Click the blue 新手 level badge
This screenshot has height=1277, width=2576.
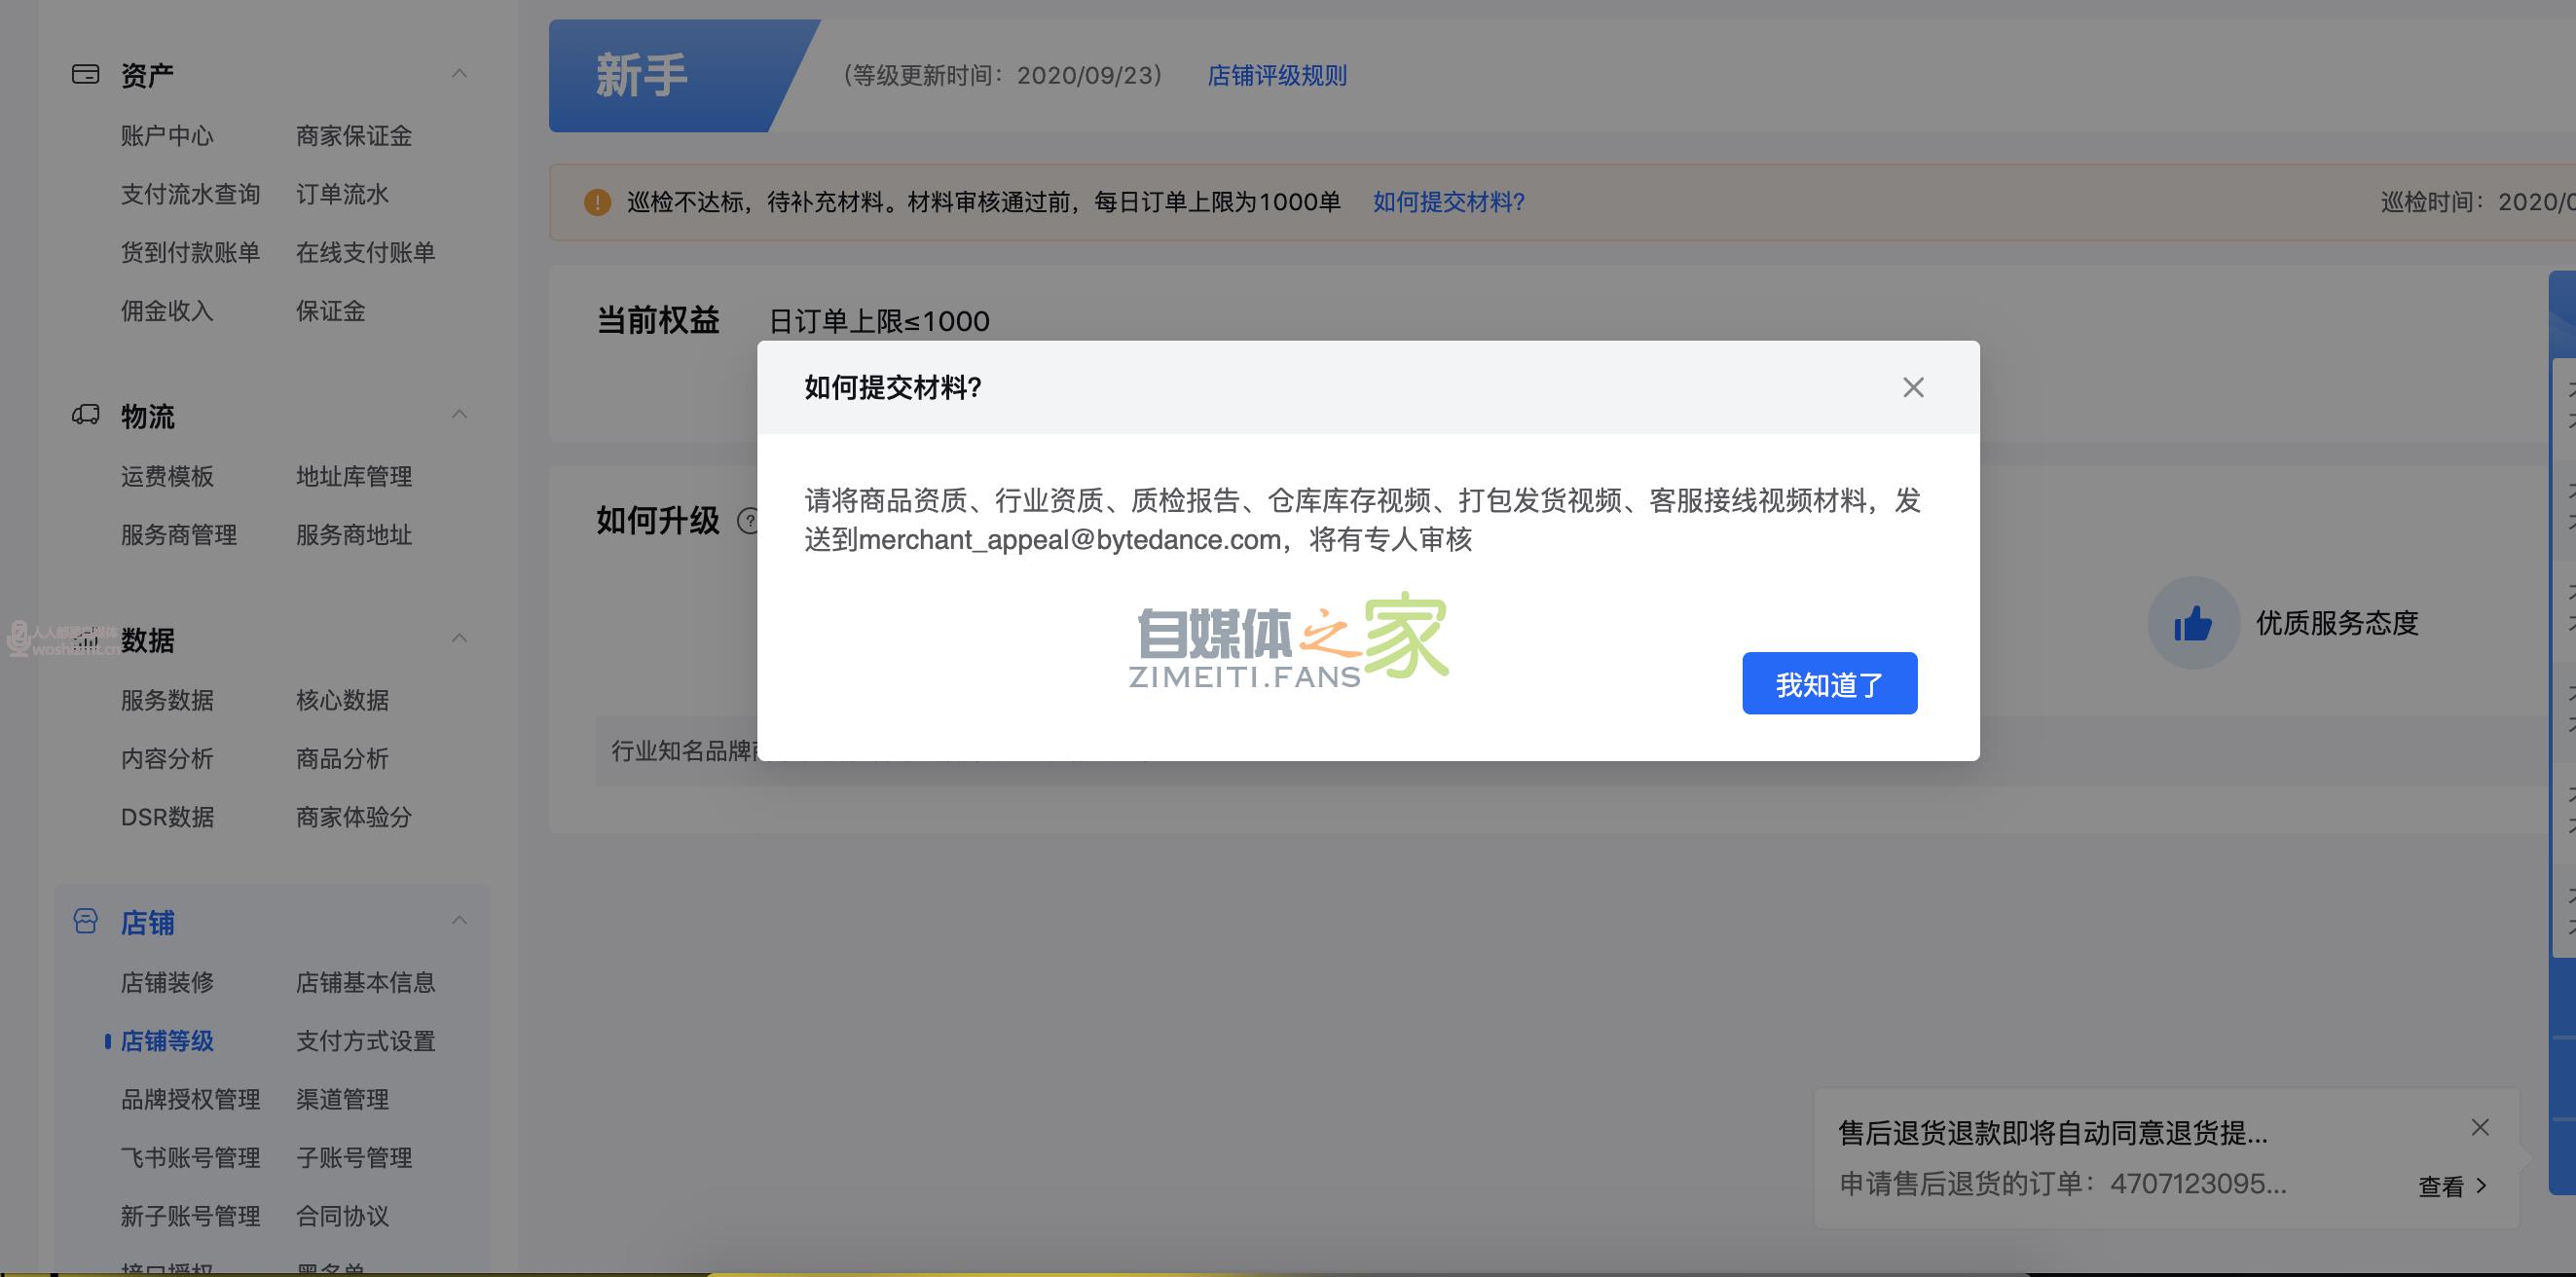coord(638,74)
